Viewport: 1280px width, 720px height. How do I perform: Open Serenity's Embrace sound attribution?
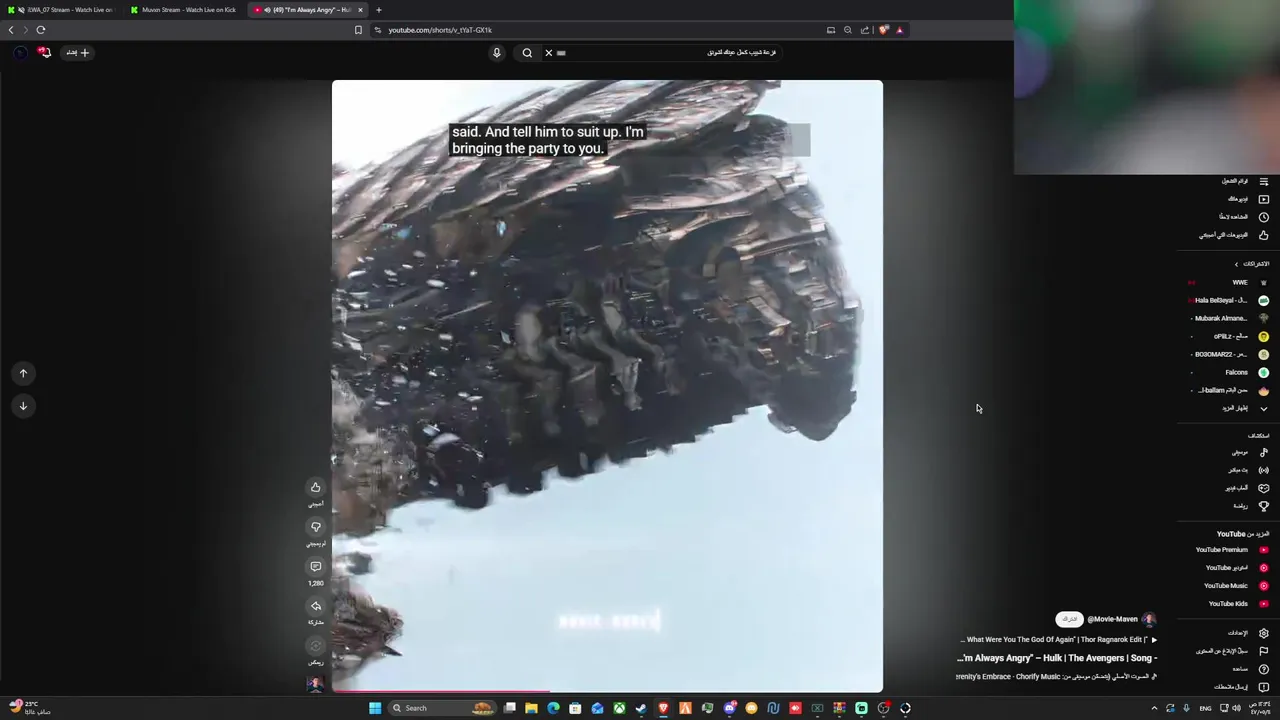[x=1056, y=677]
